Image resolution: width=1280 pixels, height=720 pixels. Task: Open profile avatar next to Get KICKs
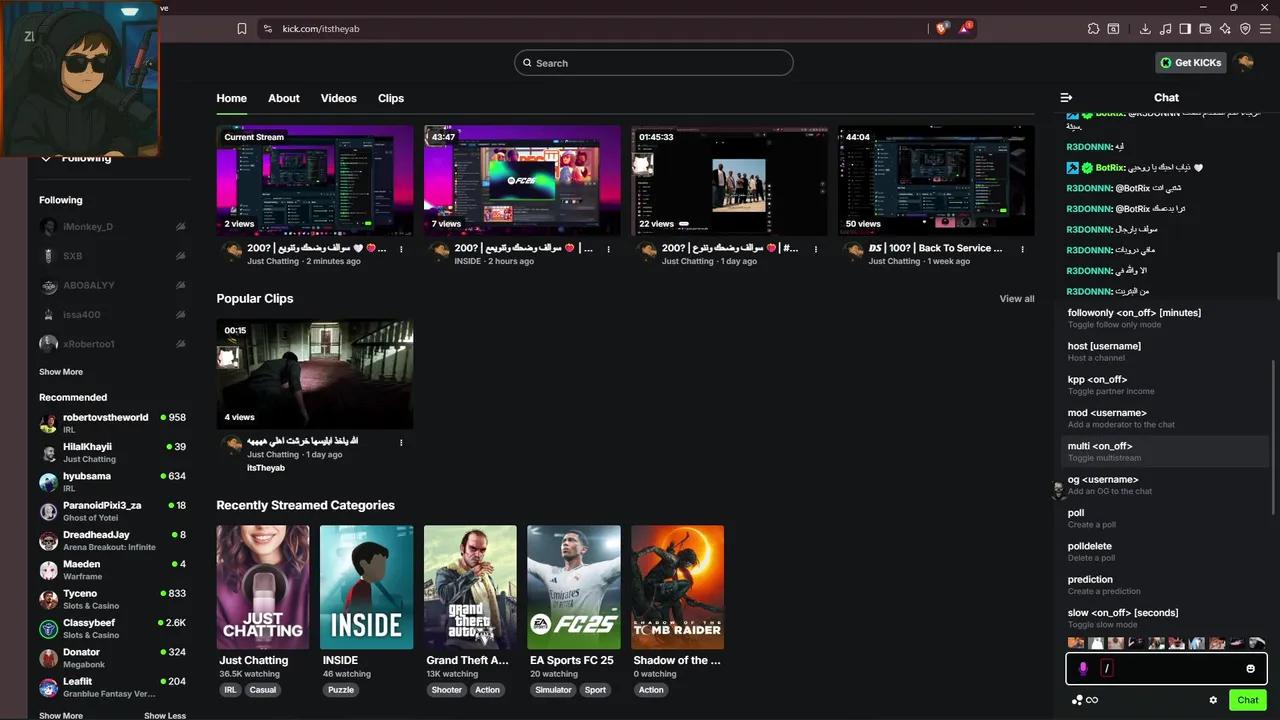coord(1245,63)
